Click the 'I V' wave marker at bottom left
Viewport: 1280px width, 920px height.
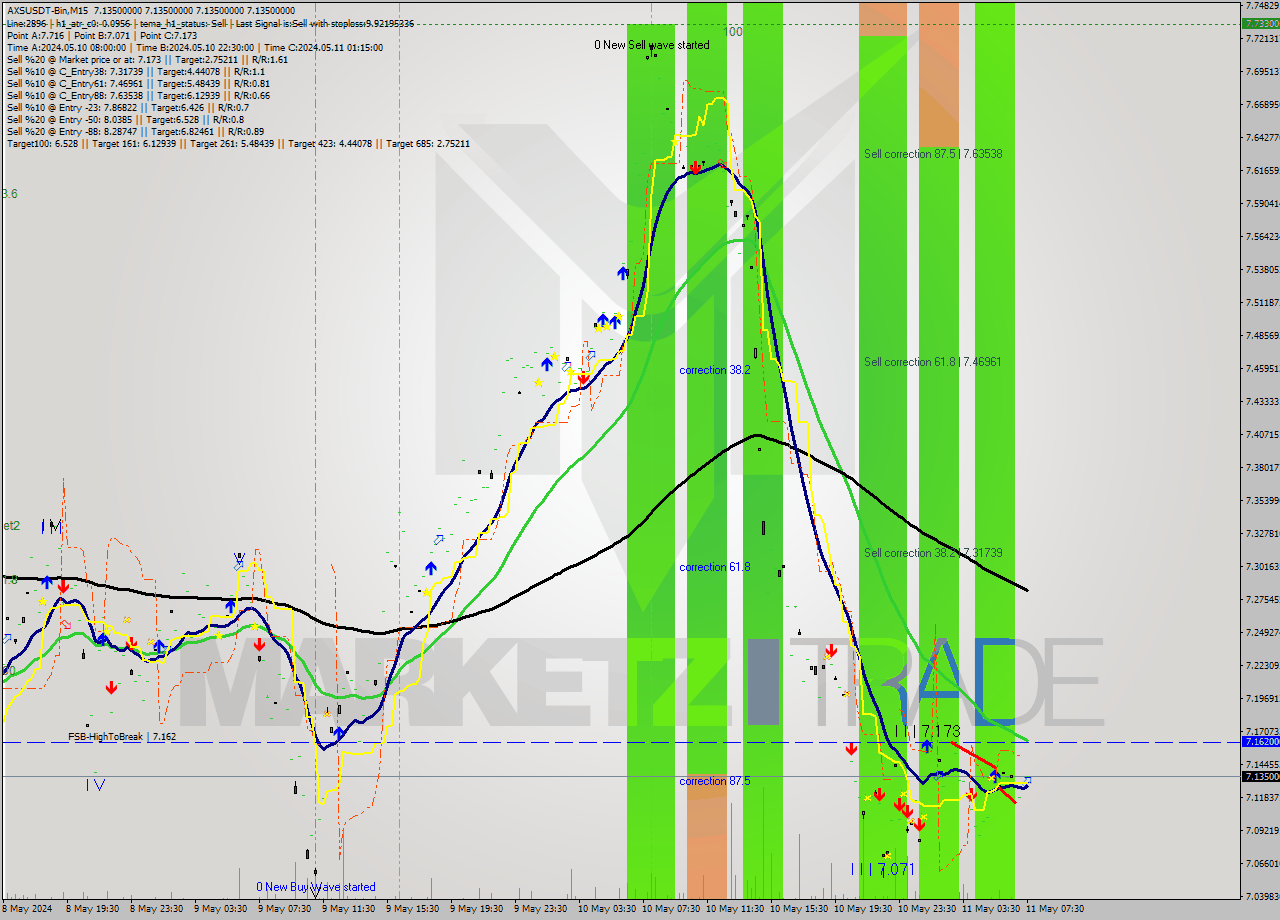[95, 785]
